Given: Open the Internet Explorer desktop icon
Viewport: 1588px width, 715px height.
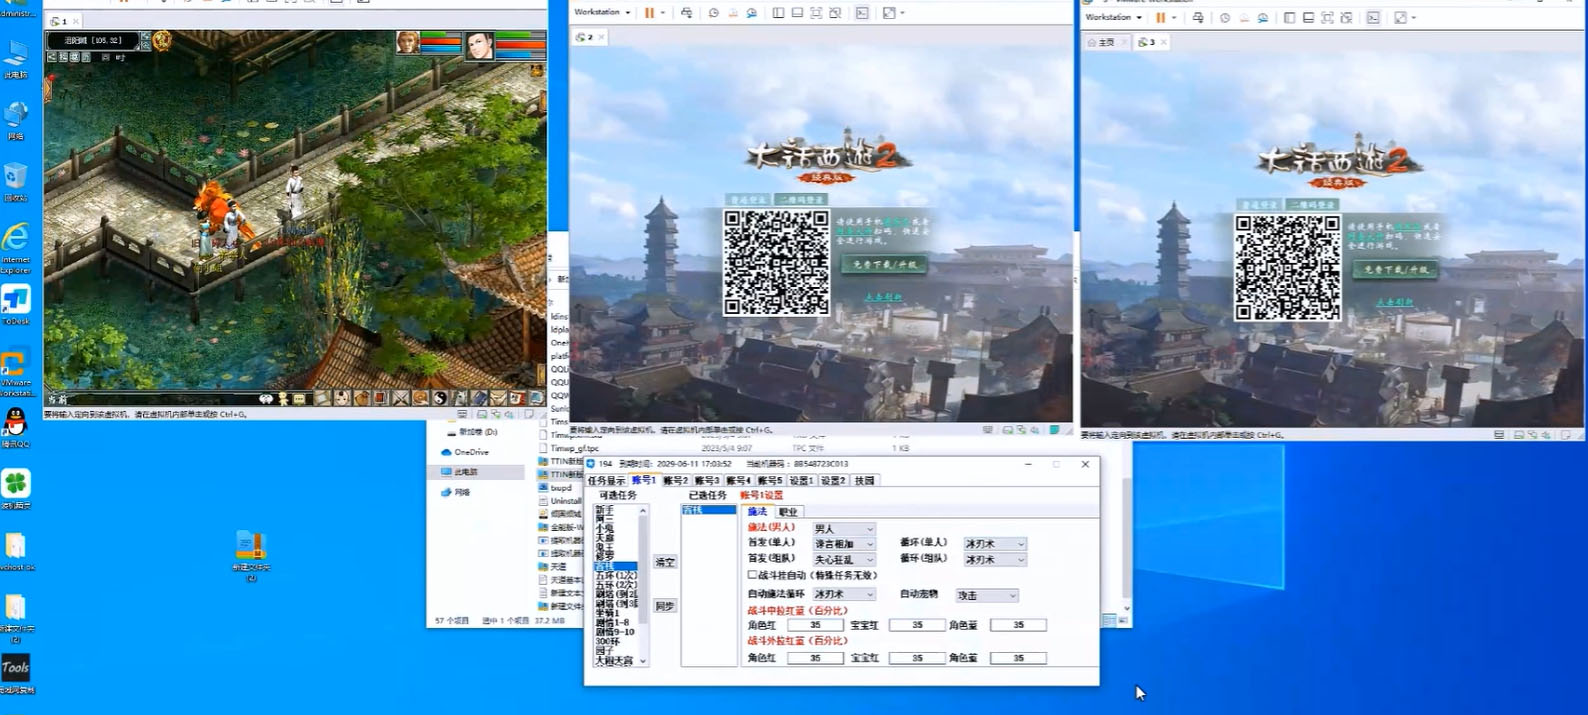Looking at the screenshot, I should (x=16, y=242).
